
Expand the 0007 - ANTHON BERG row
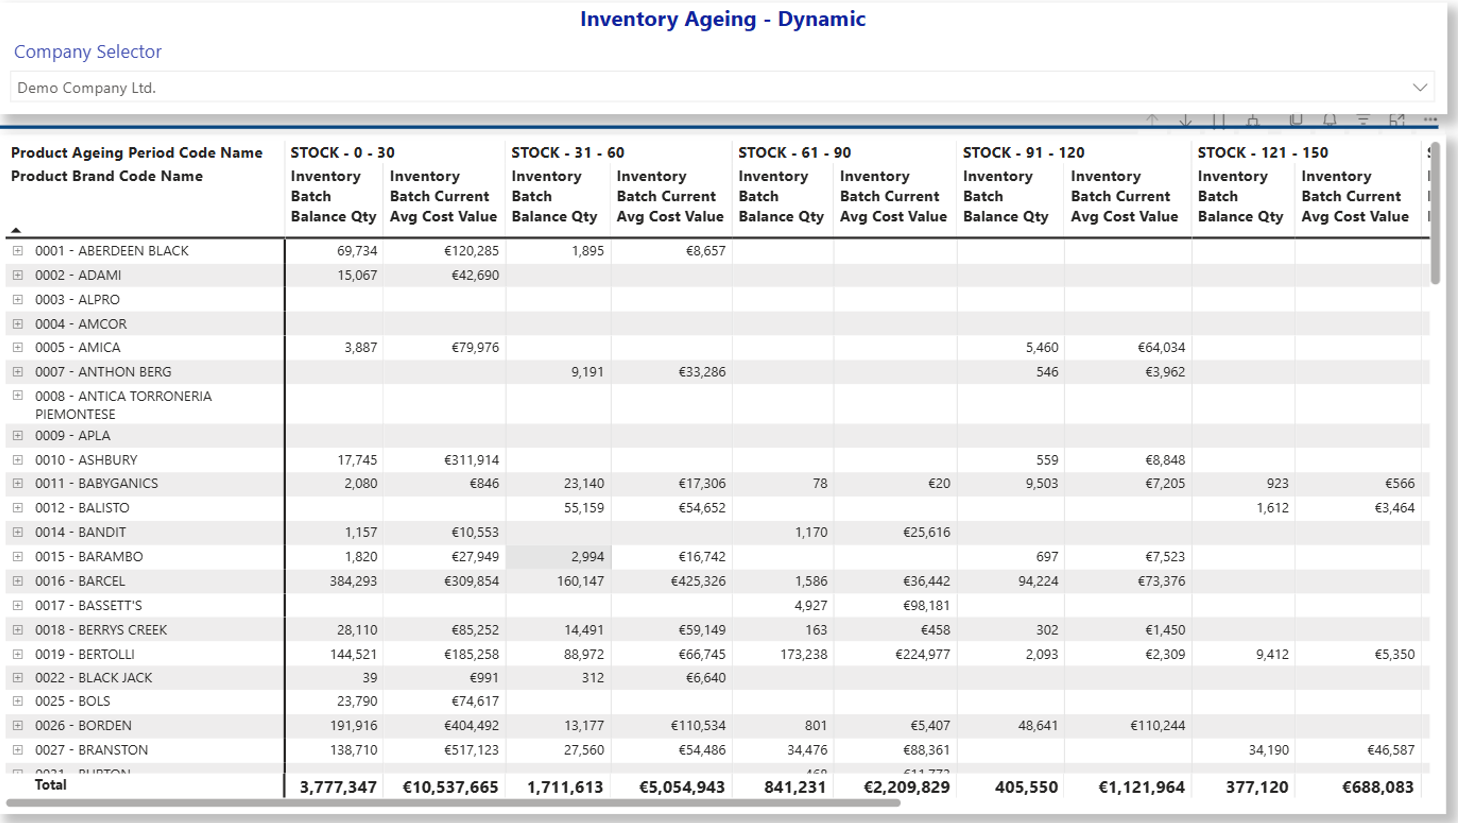18,371
